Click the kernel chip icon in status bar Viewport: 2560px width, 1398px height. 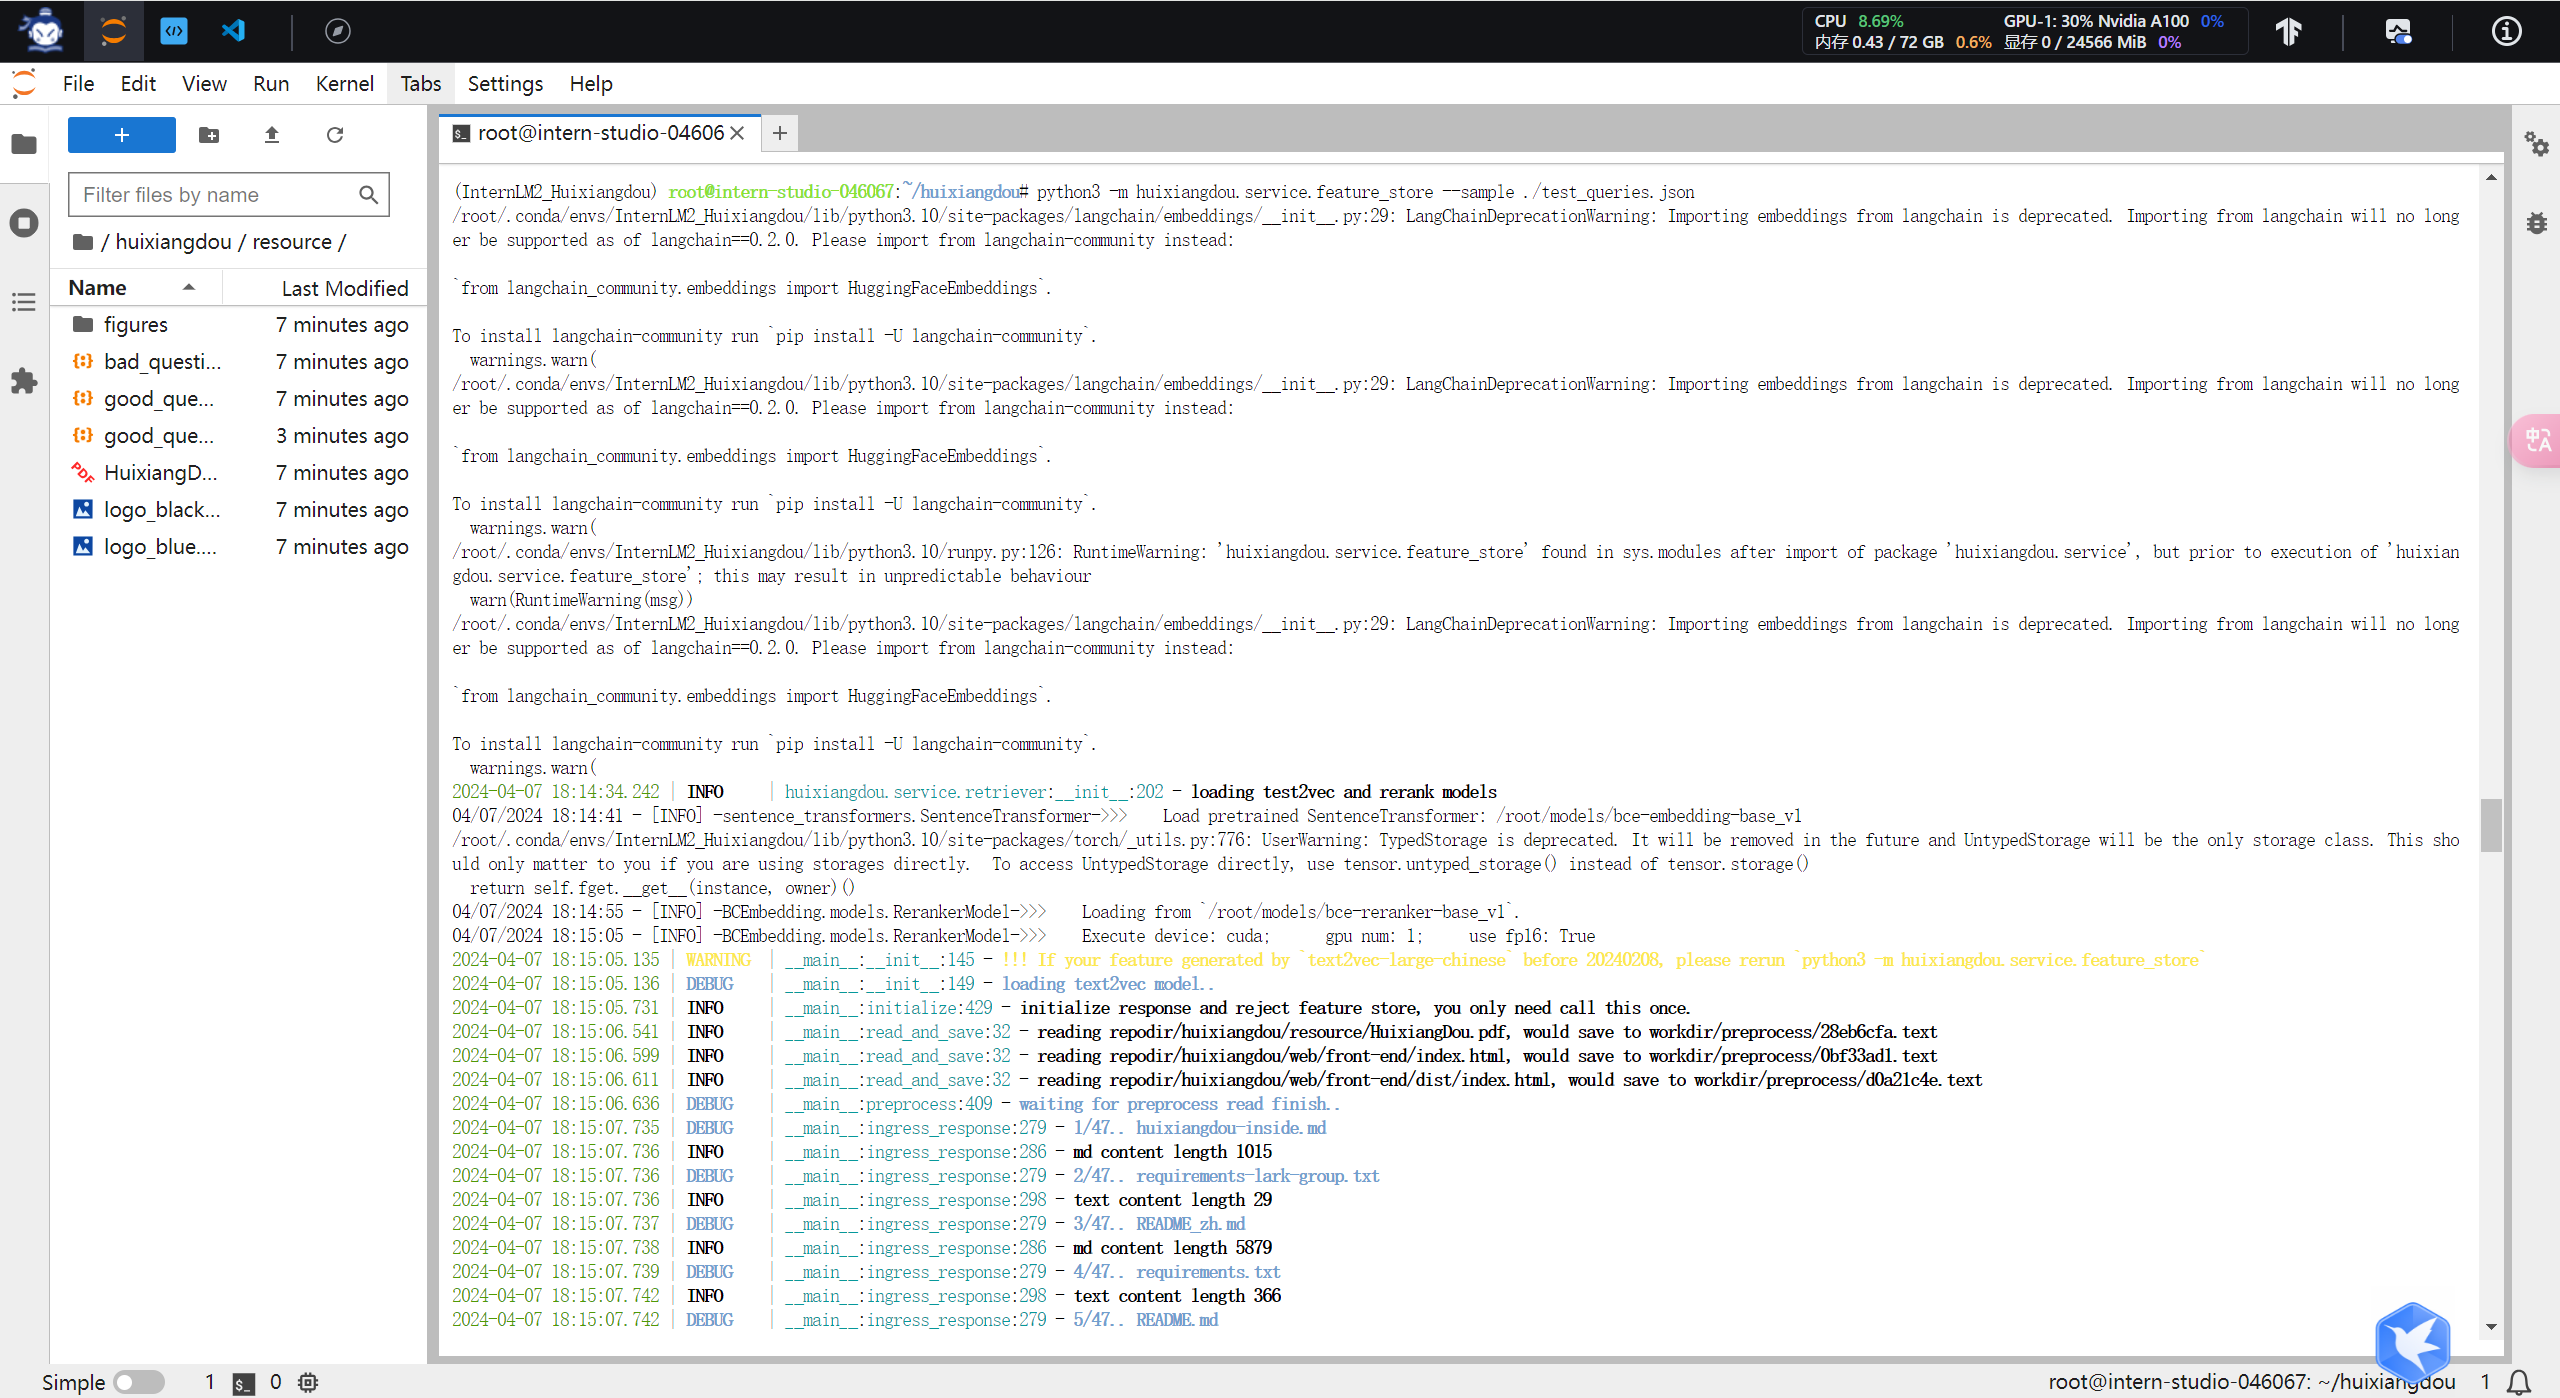tap(308, 1382)
